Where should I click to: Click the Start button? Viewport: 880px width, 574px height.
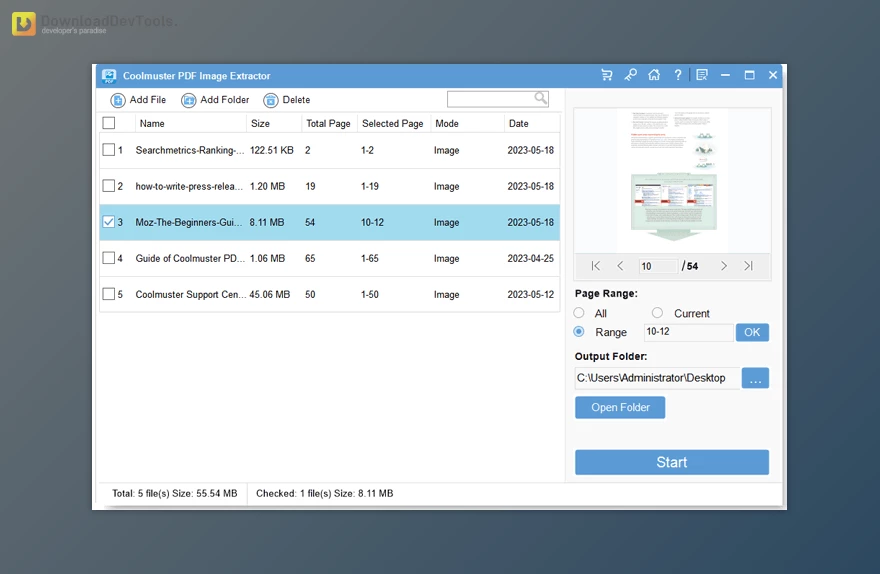(x=672, y=462)
